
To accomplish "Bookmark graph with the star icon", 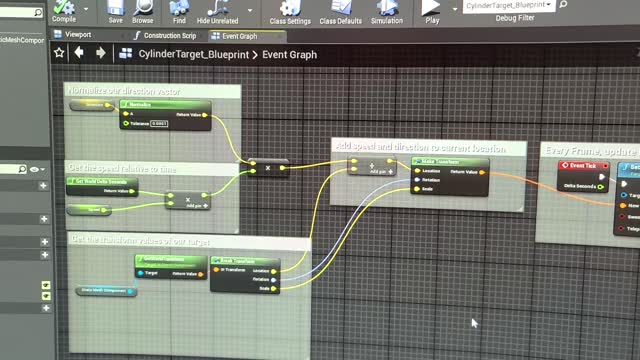I will pos(59,53).
